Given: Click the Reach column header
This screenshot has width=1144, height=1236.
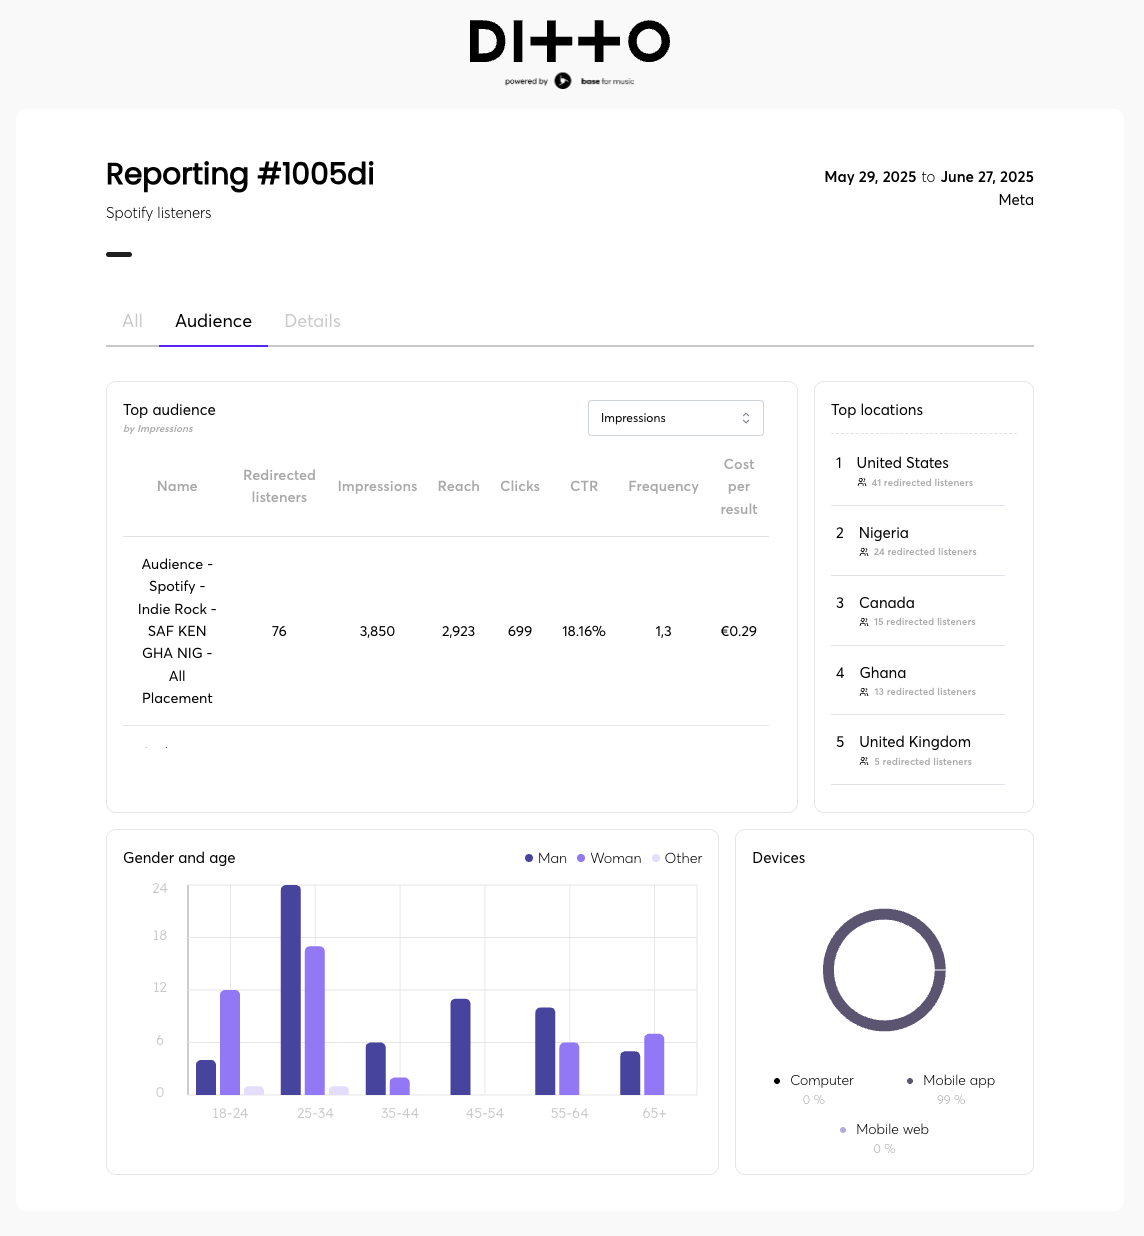Looking at the screenshot, I should pos(458,486).
